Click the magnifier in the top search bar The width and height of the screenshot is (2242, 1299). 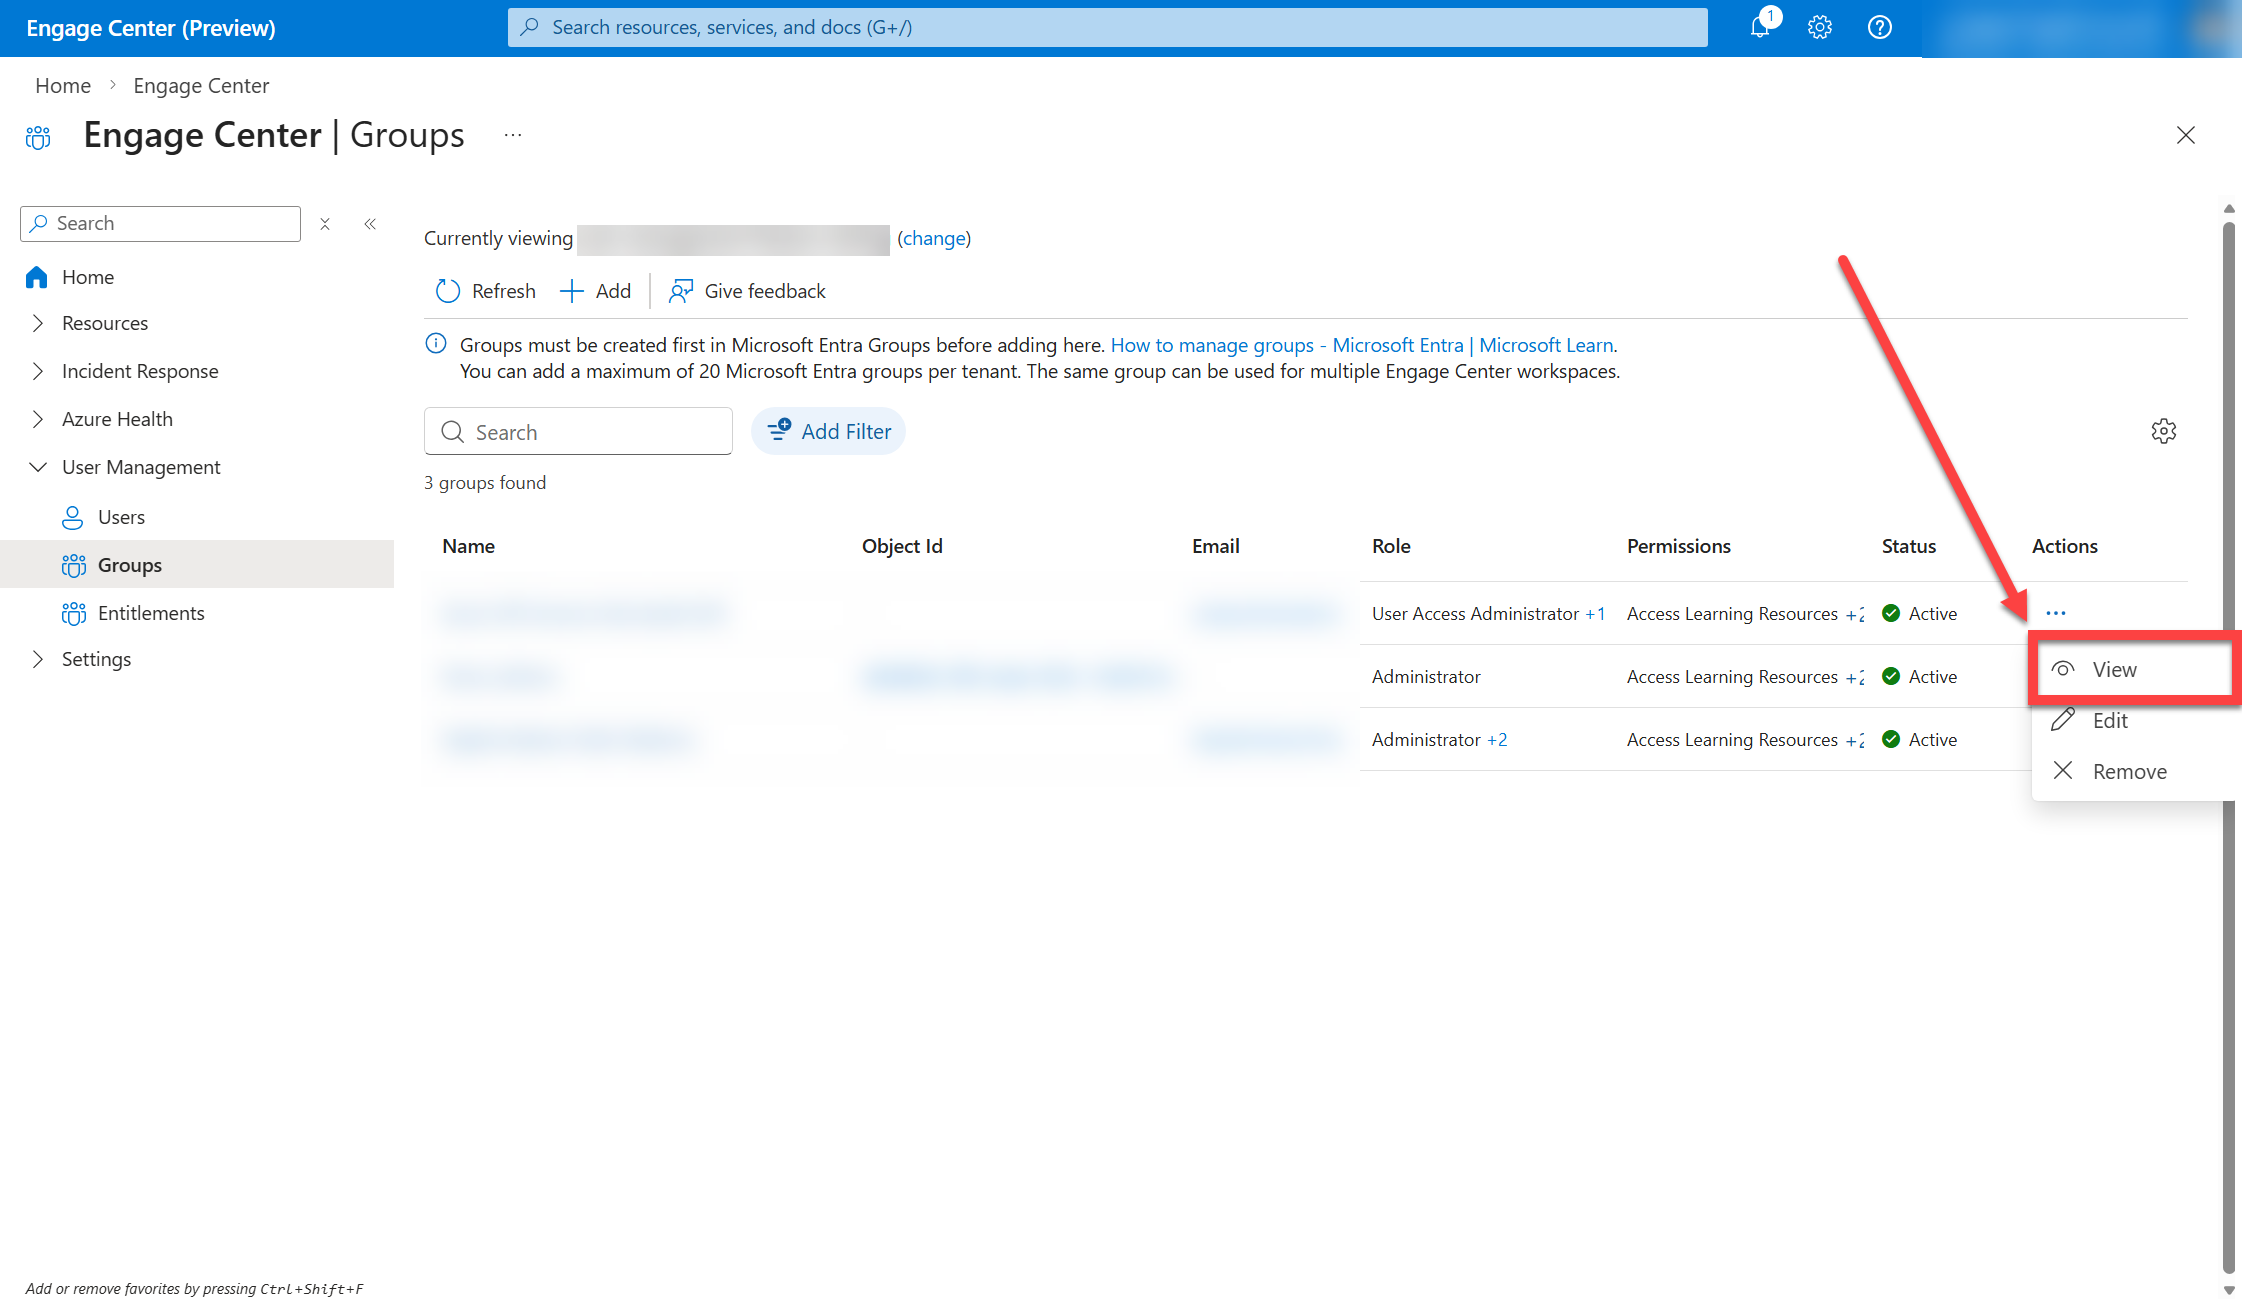coord(530,27)
